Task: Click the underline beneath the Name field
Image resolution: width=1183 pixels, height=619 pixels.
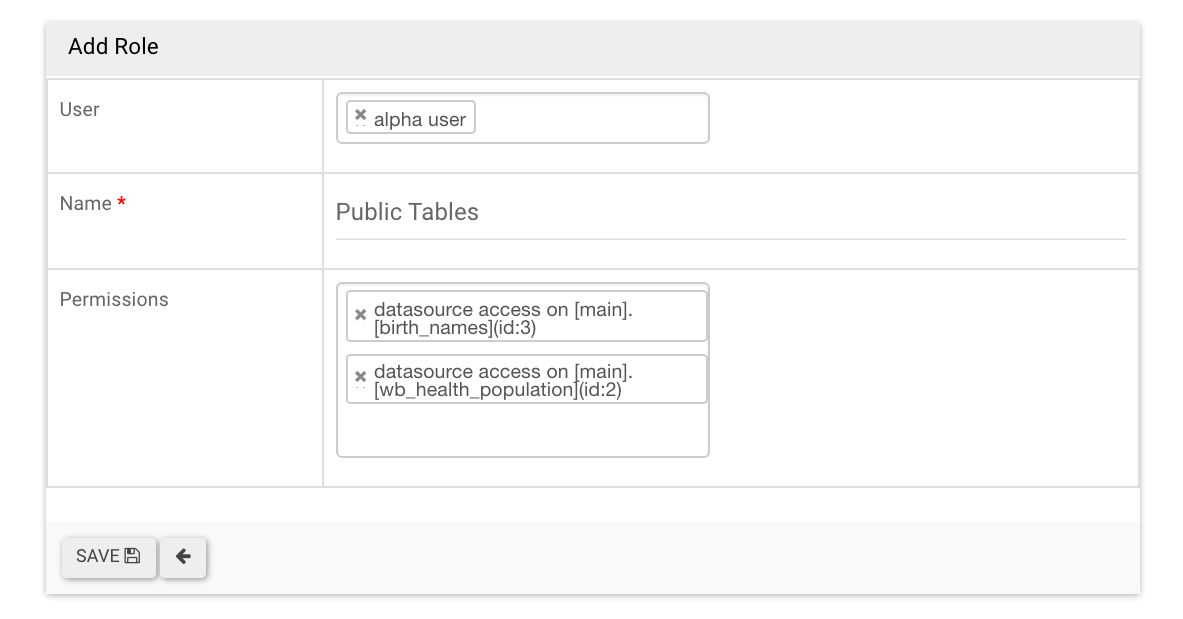Action: (x=730, y=239)
